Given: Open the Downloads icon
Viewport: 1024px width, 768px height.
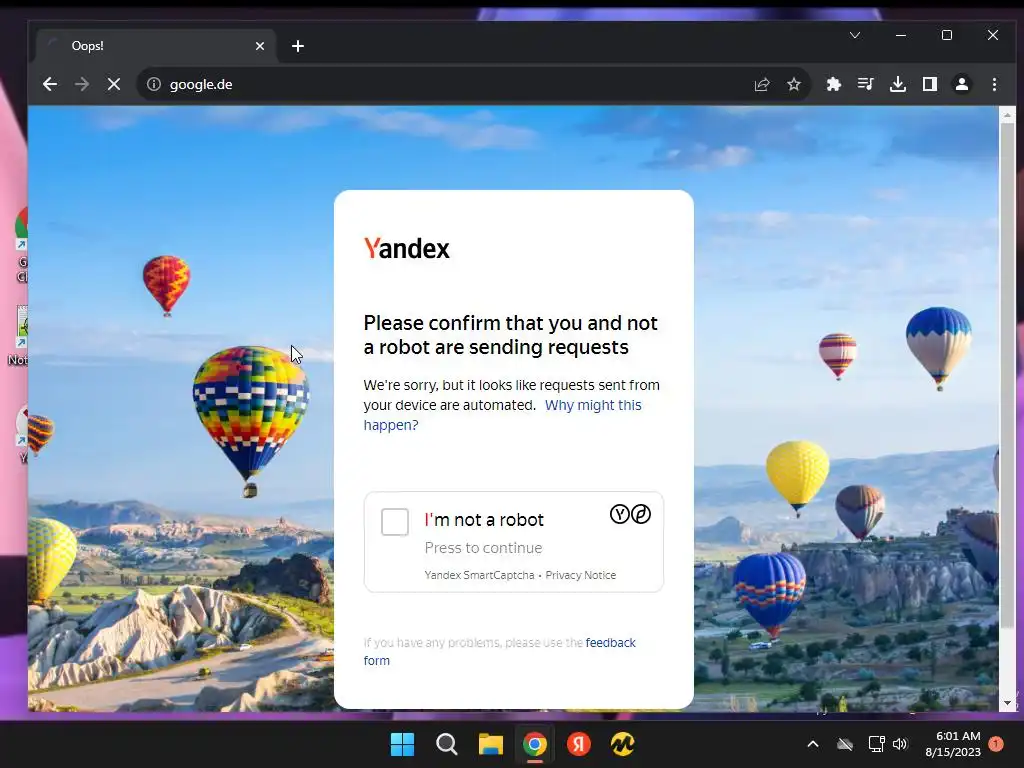Looking at the screenshot, I should click(x=898, y=84).
